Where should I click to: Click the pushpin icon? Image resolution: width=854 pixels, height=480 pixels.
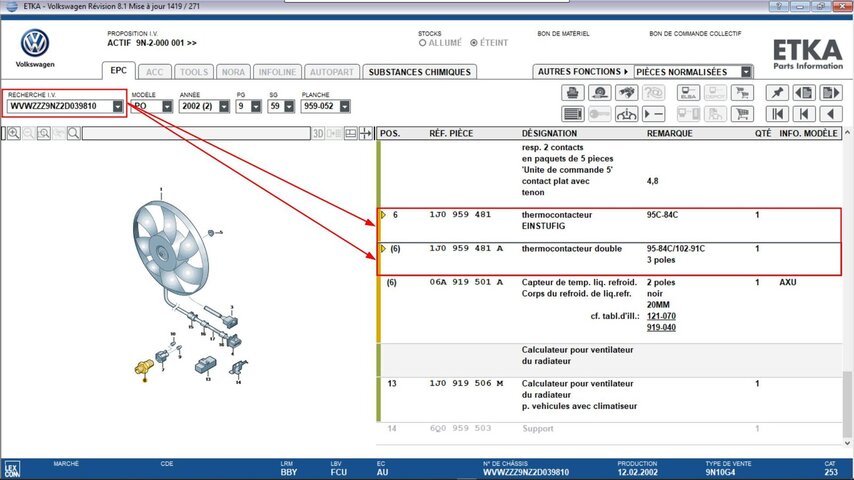coord(777,93)
